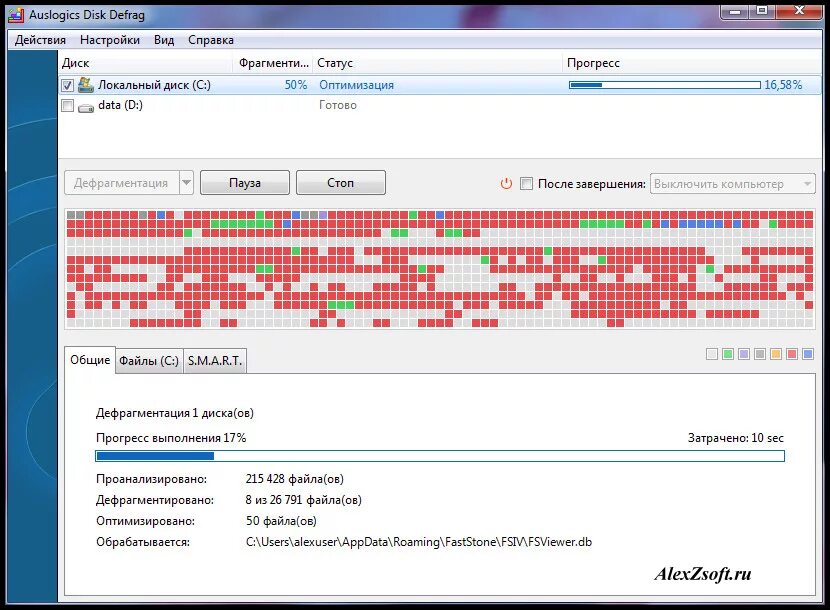Close the Disk Defrag window
The height and width of the screenshot is (610, 830).
click(799, 11)
